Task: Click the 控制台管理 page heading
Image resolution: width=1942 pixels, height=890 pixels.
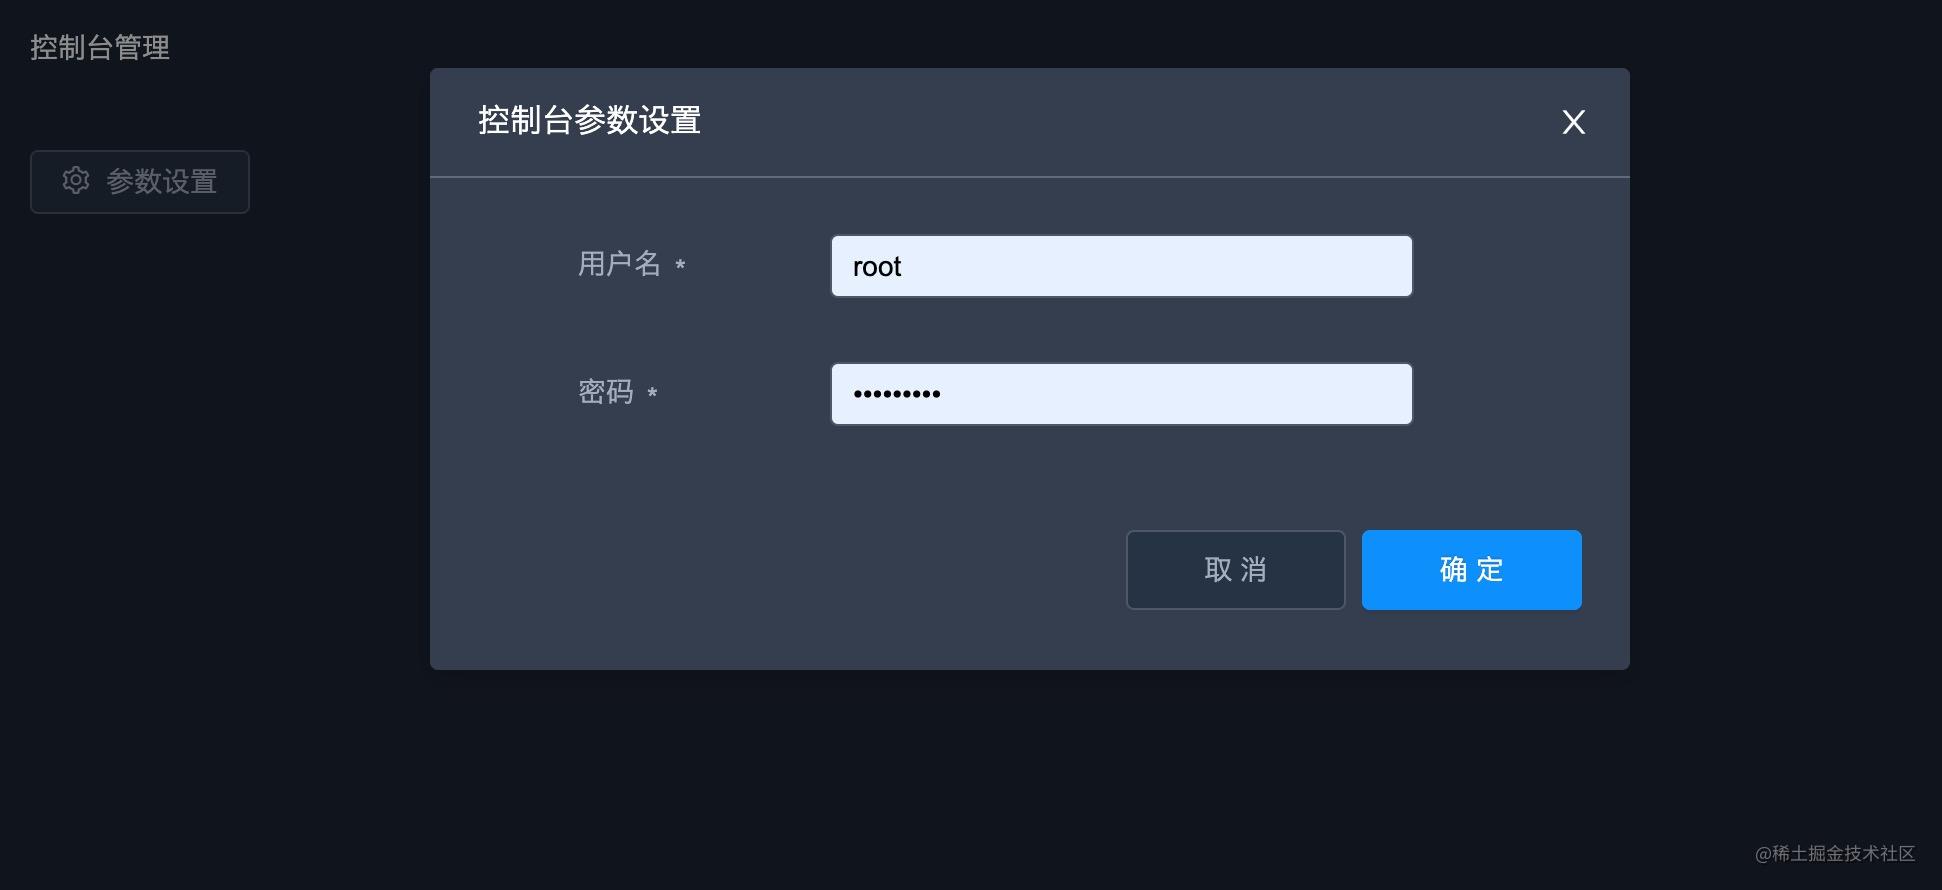Action: [x=100, y=47]
